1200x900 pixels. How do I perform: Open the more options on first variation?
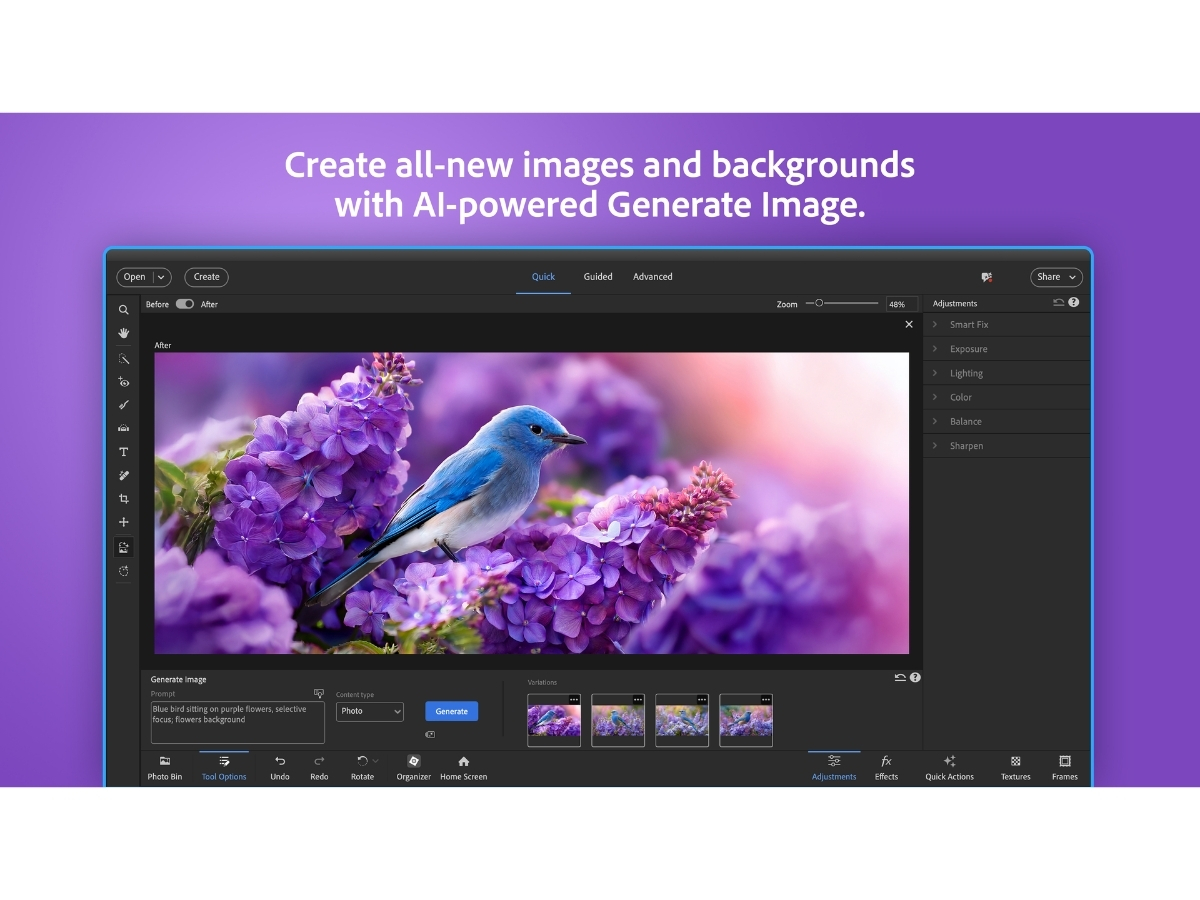574,700
